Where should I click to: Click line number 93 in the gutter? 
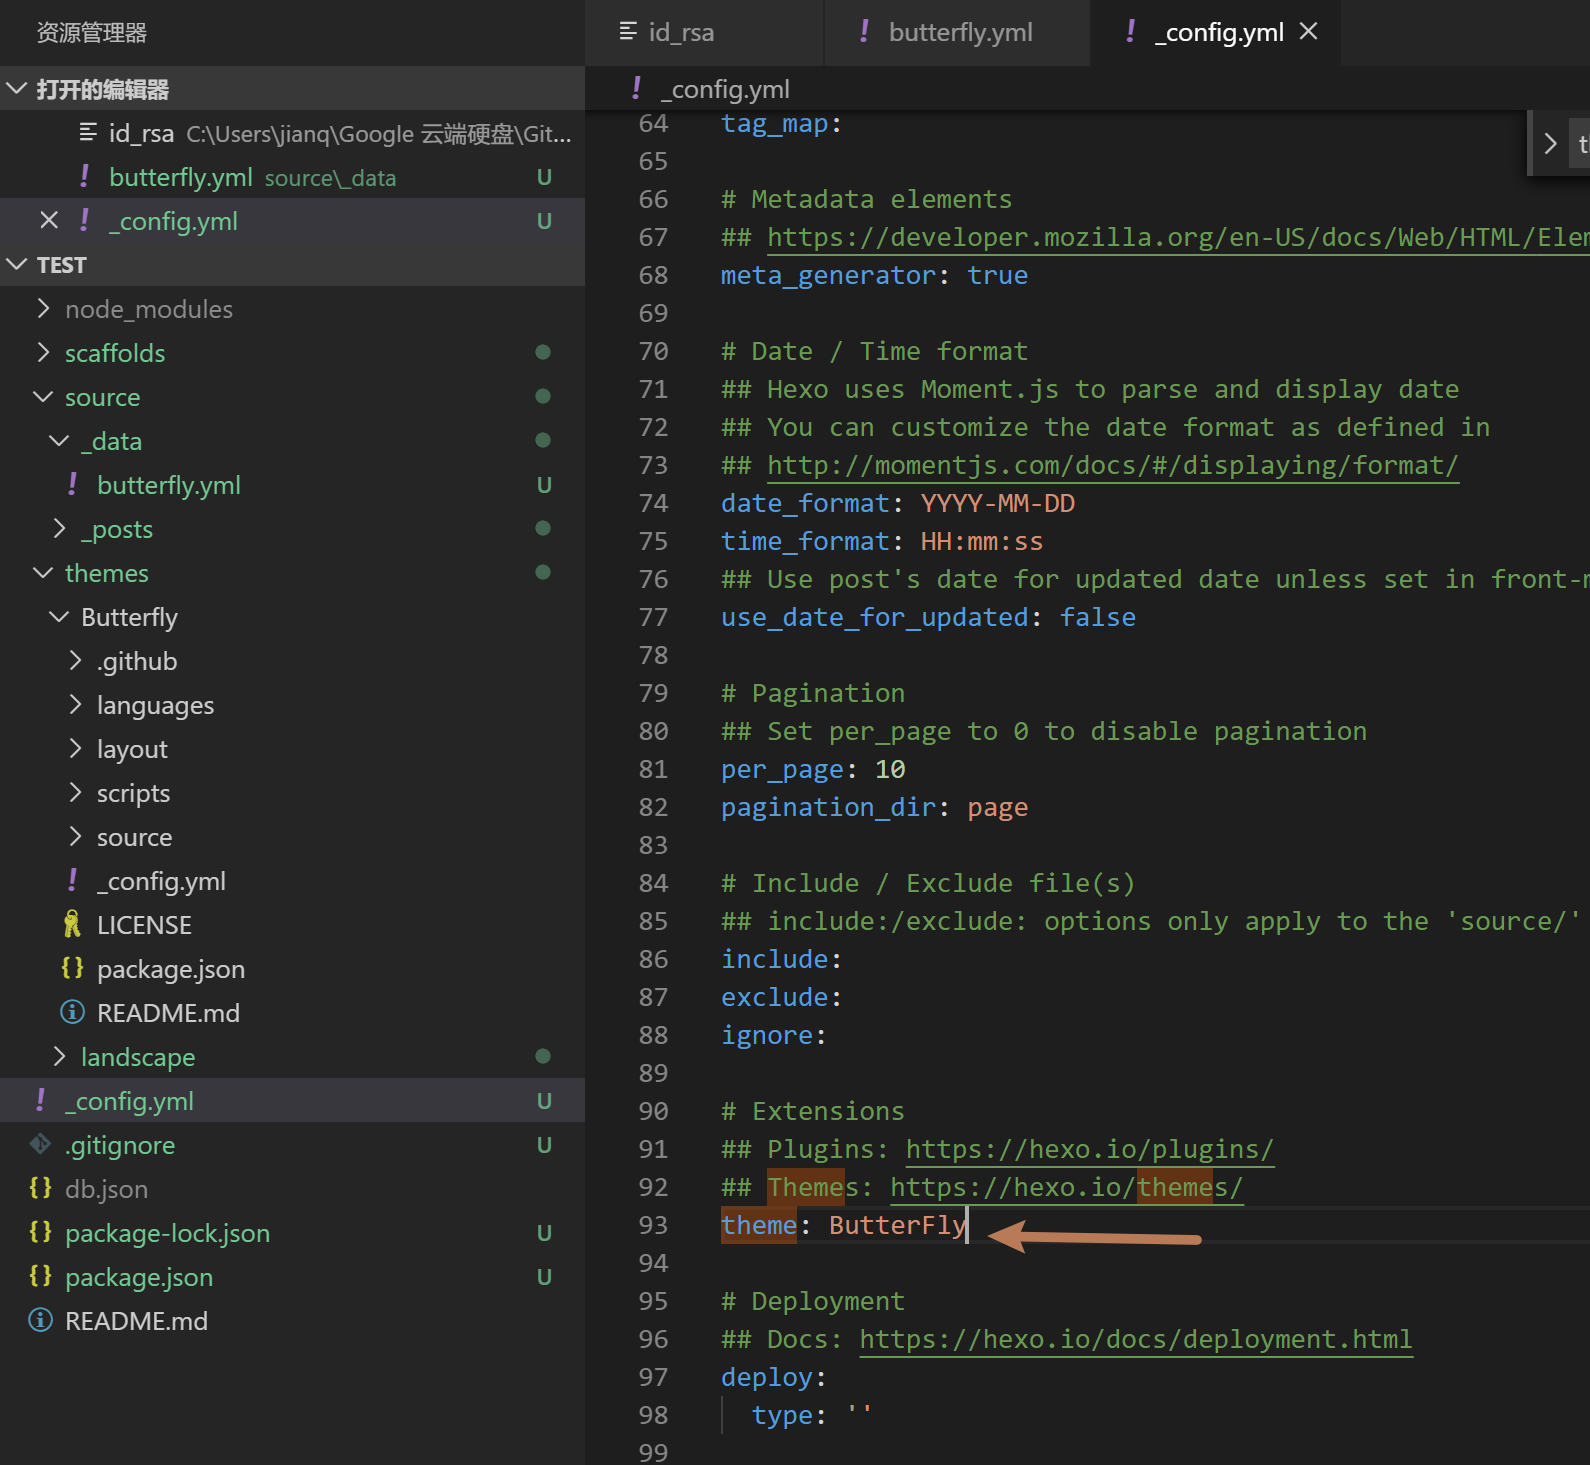point(652,1225)
